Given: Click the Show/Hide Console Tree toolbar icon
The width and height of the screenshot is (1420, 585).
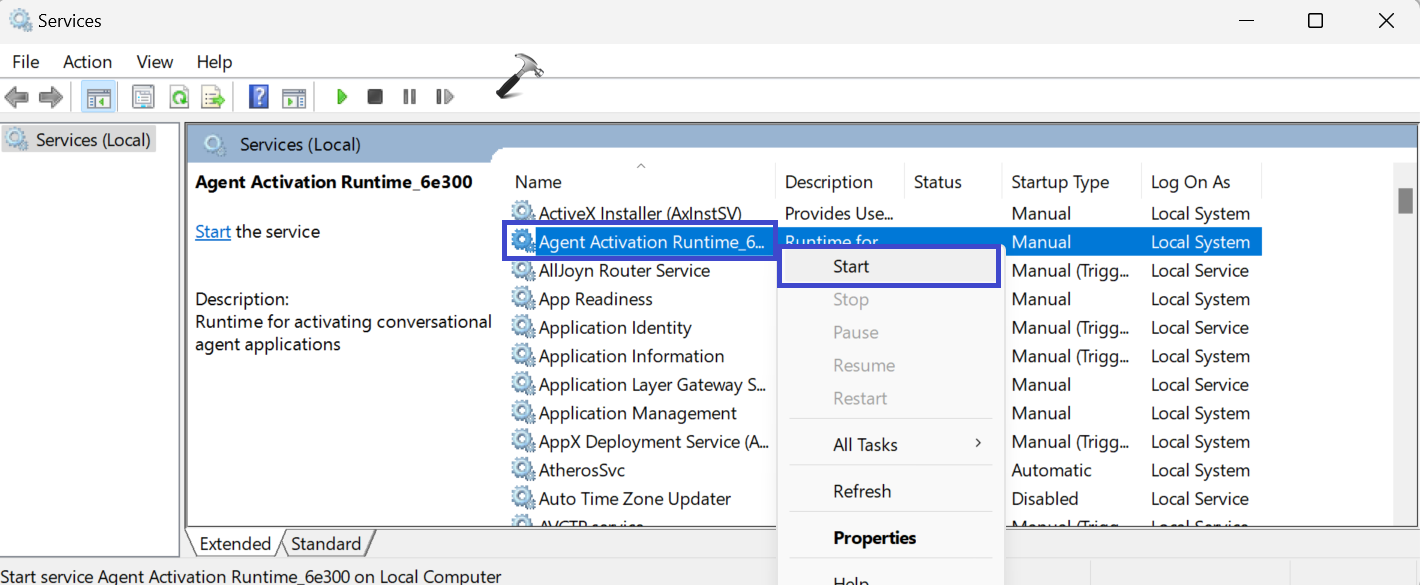Looking at the screenshot, I should tap(98, 97).
